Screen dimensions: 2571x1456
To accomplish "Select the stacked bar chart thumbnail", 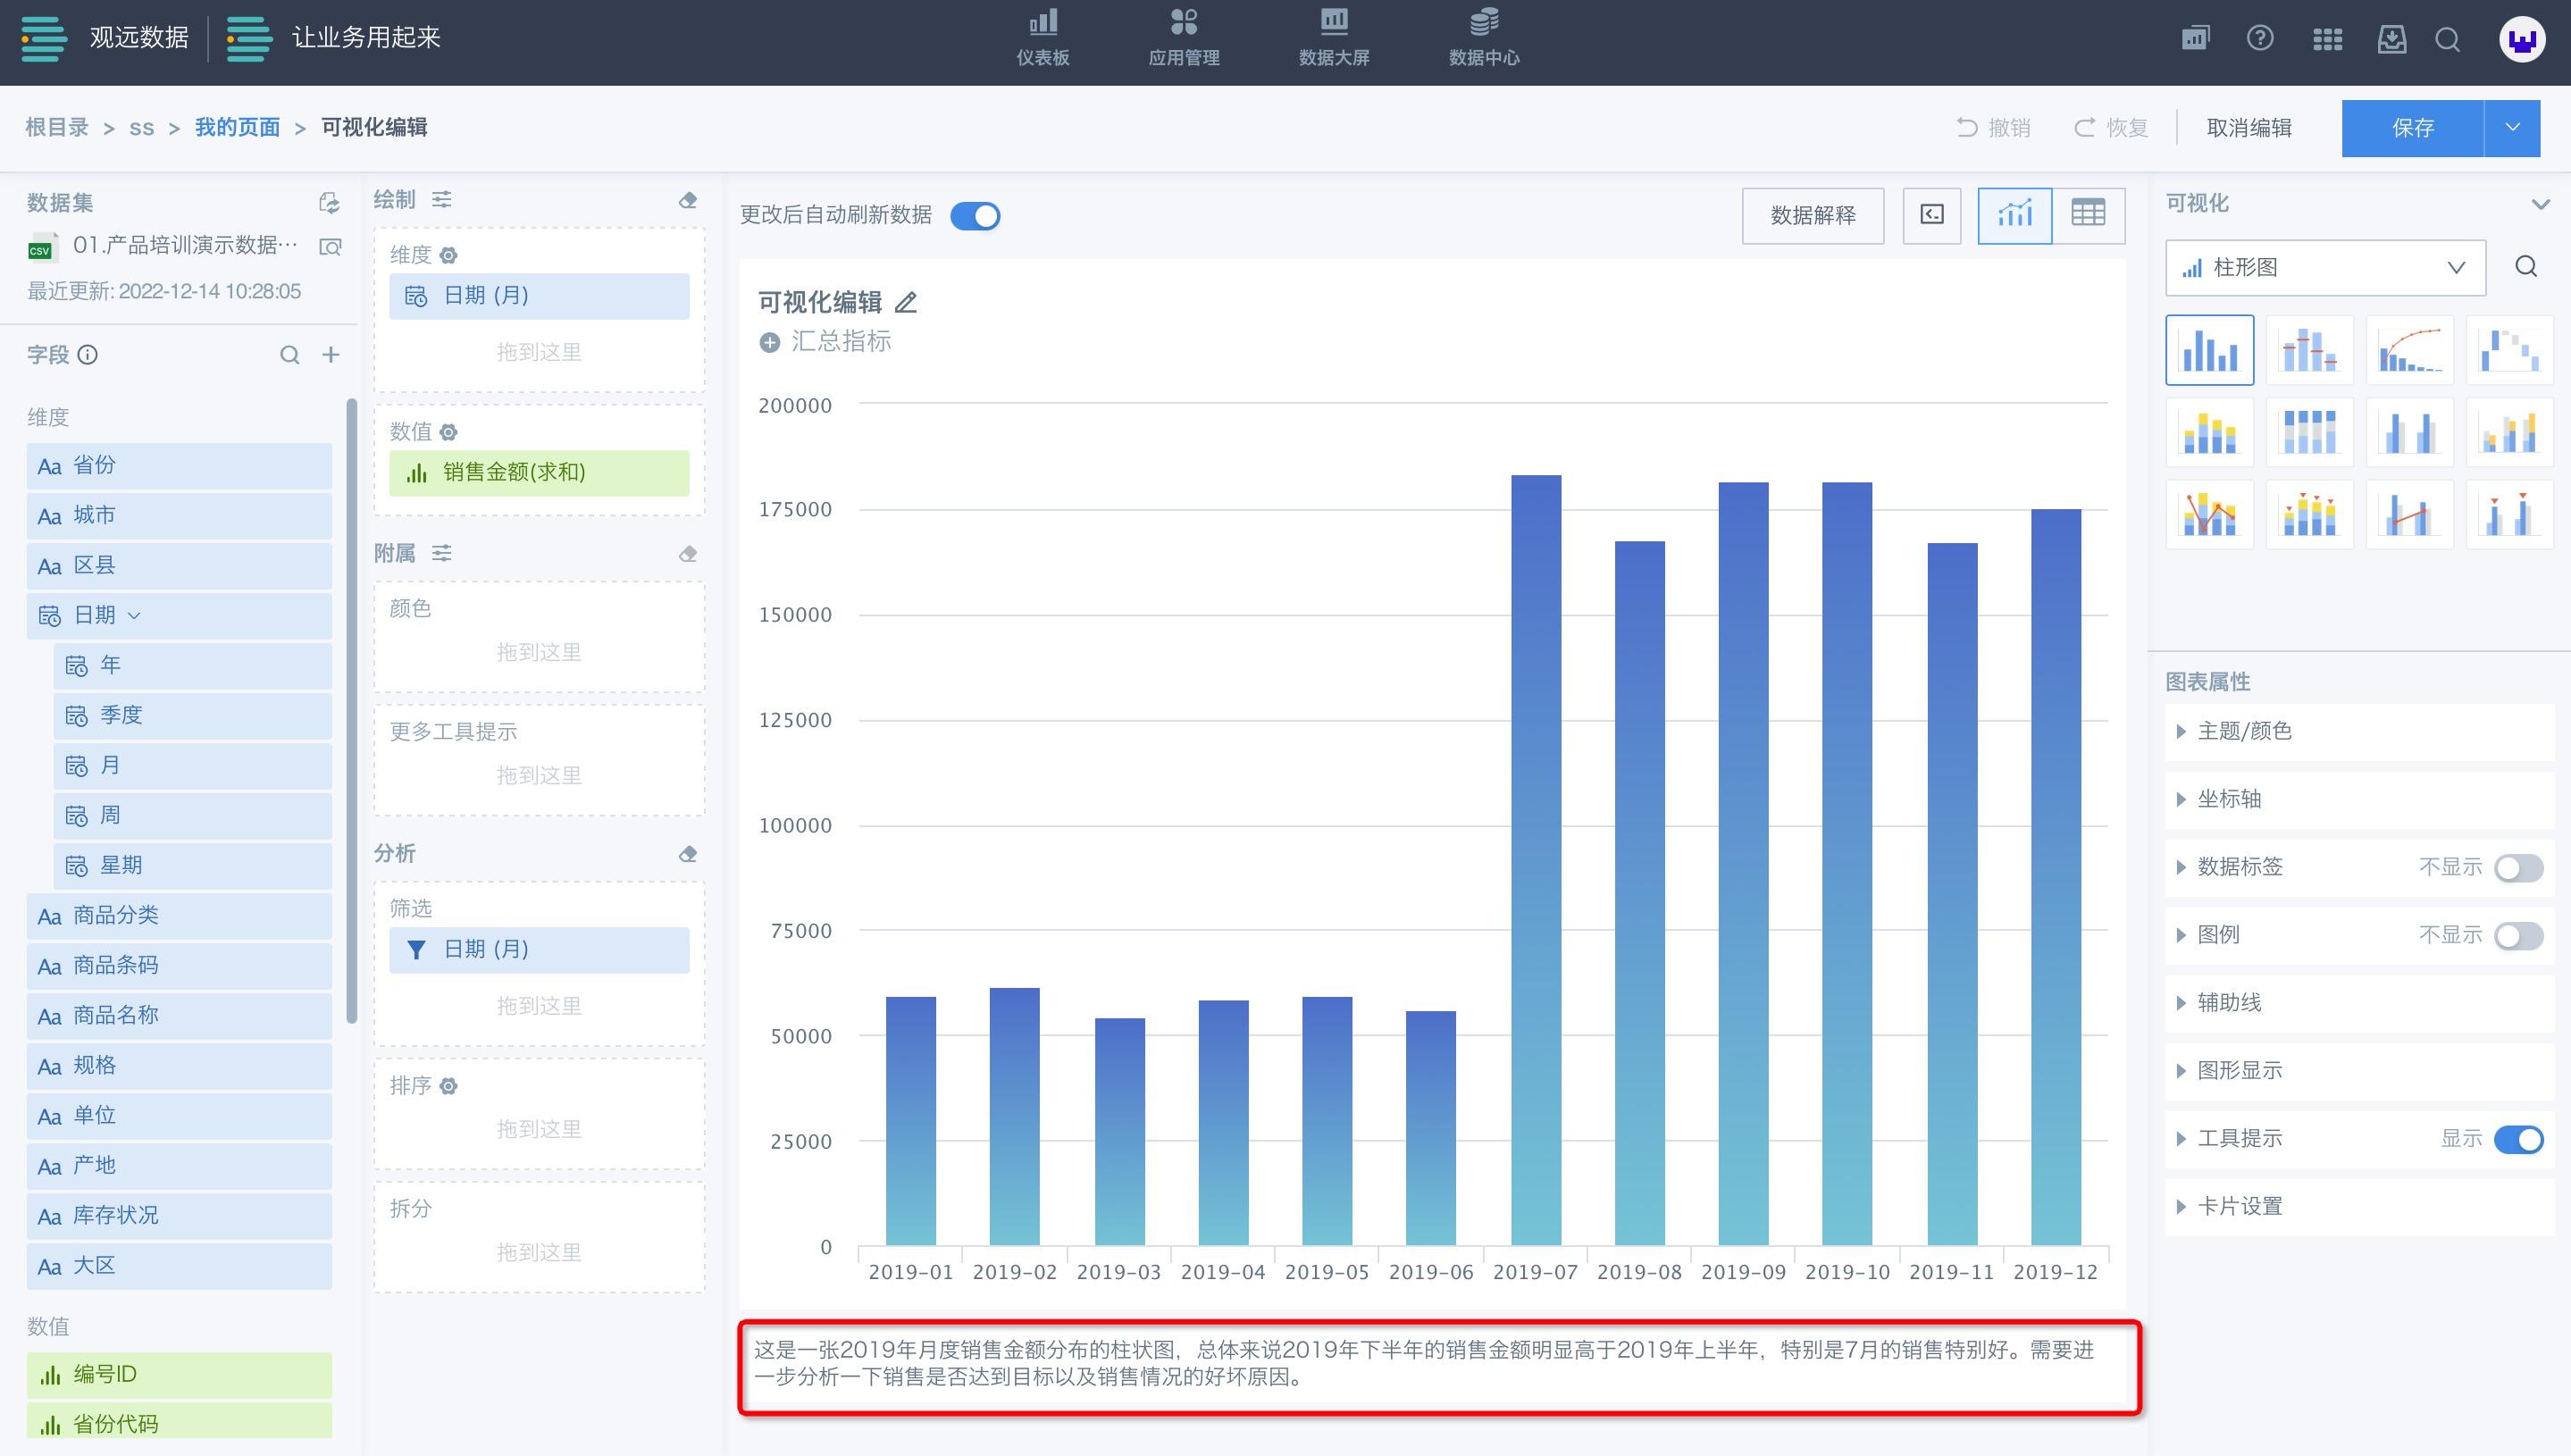I will [2209, 432].
